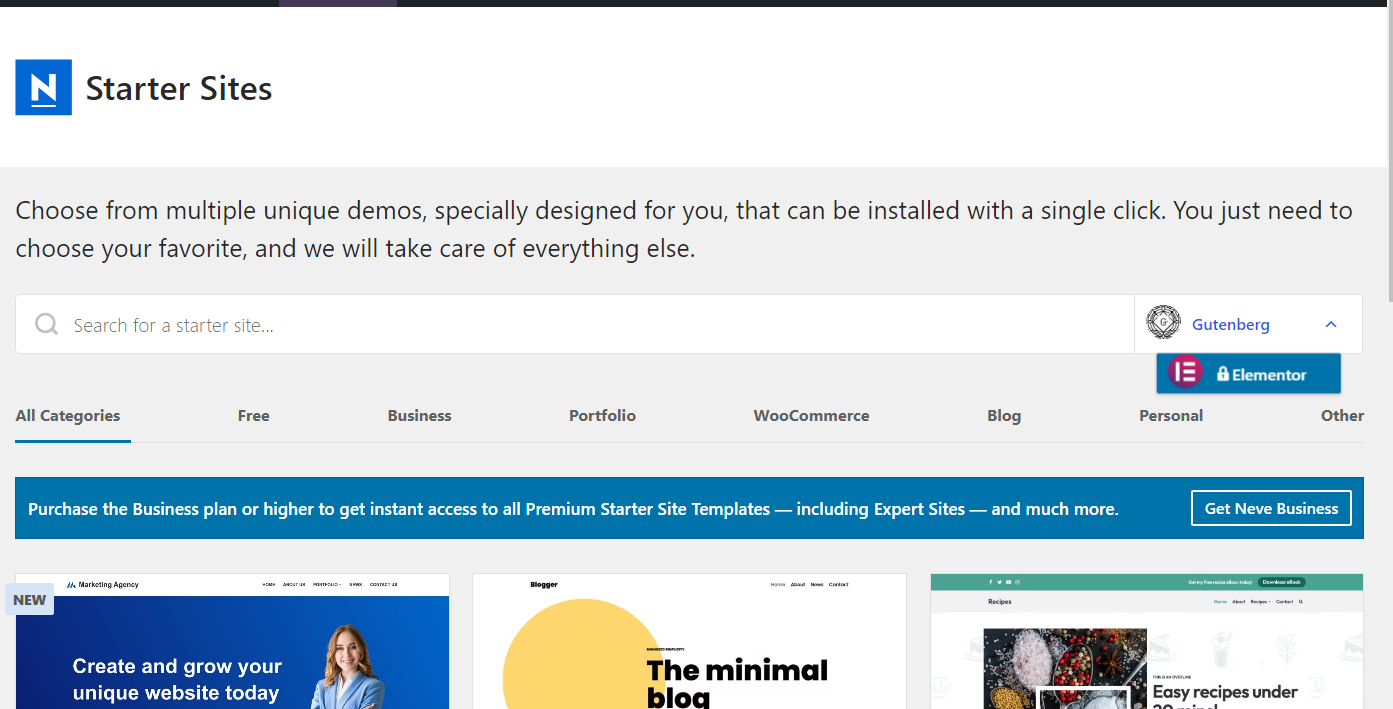The width and height of the screenshot is (1393, 709).
Task: Switch to the Blog tab
Action: 1004,416
